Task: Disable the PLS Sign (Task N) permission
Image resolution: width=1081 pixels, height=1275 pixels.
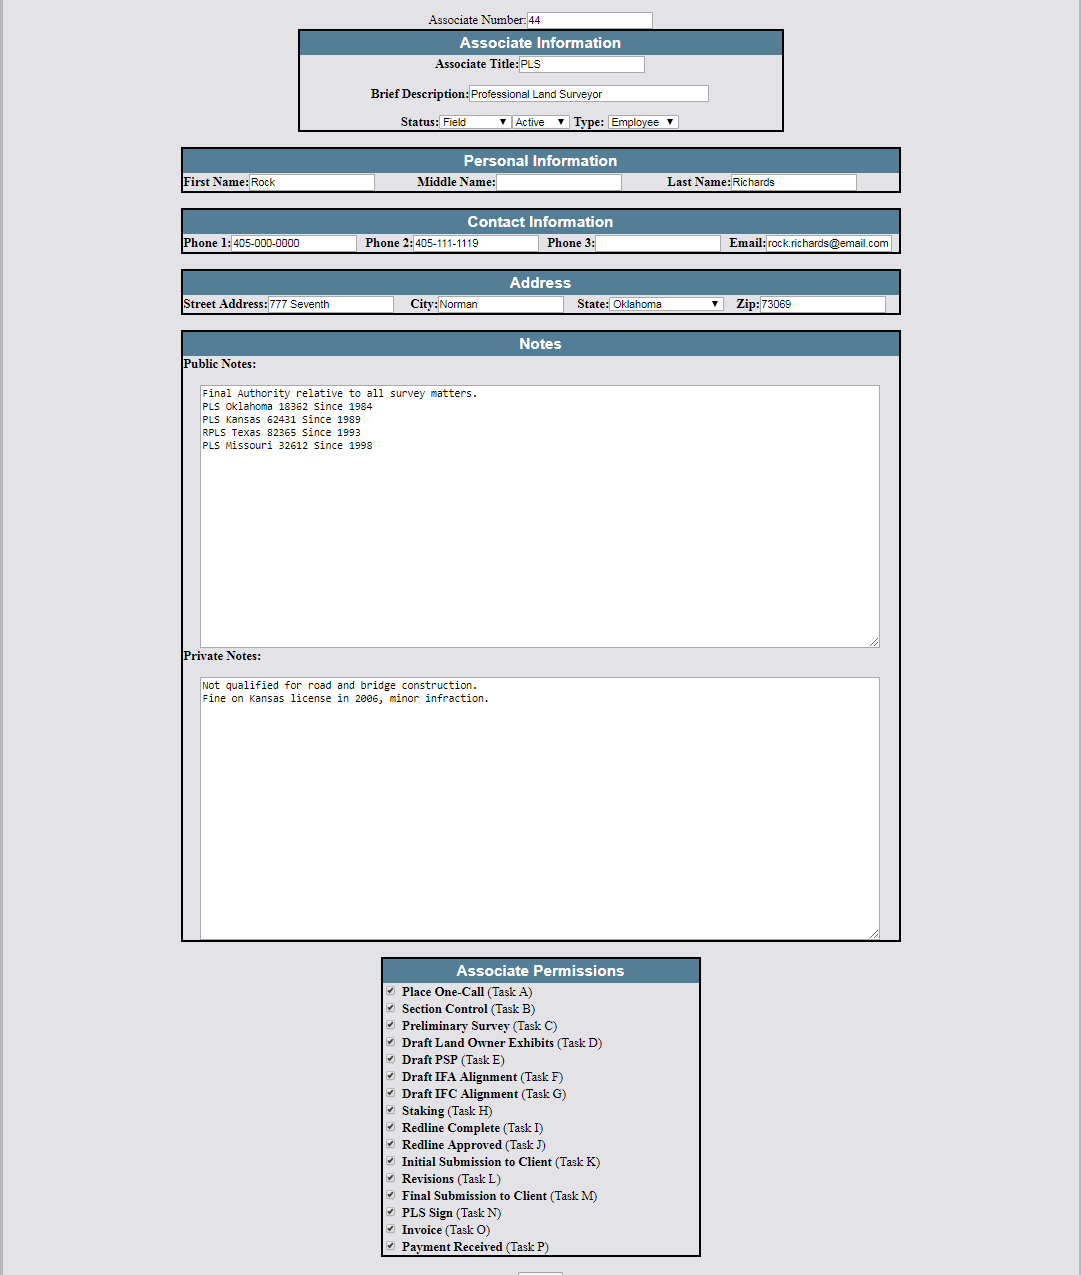Action: 391,1213
